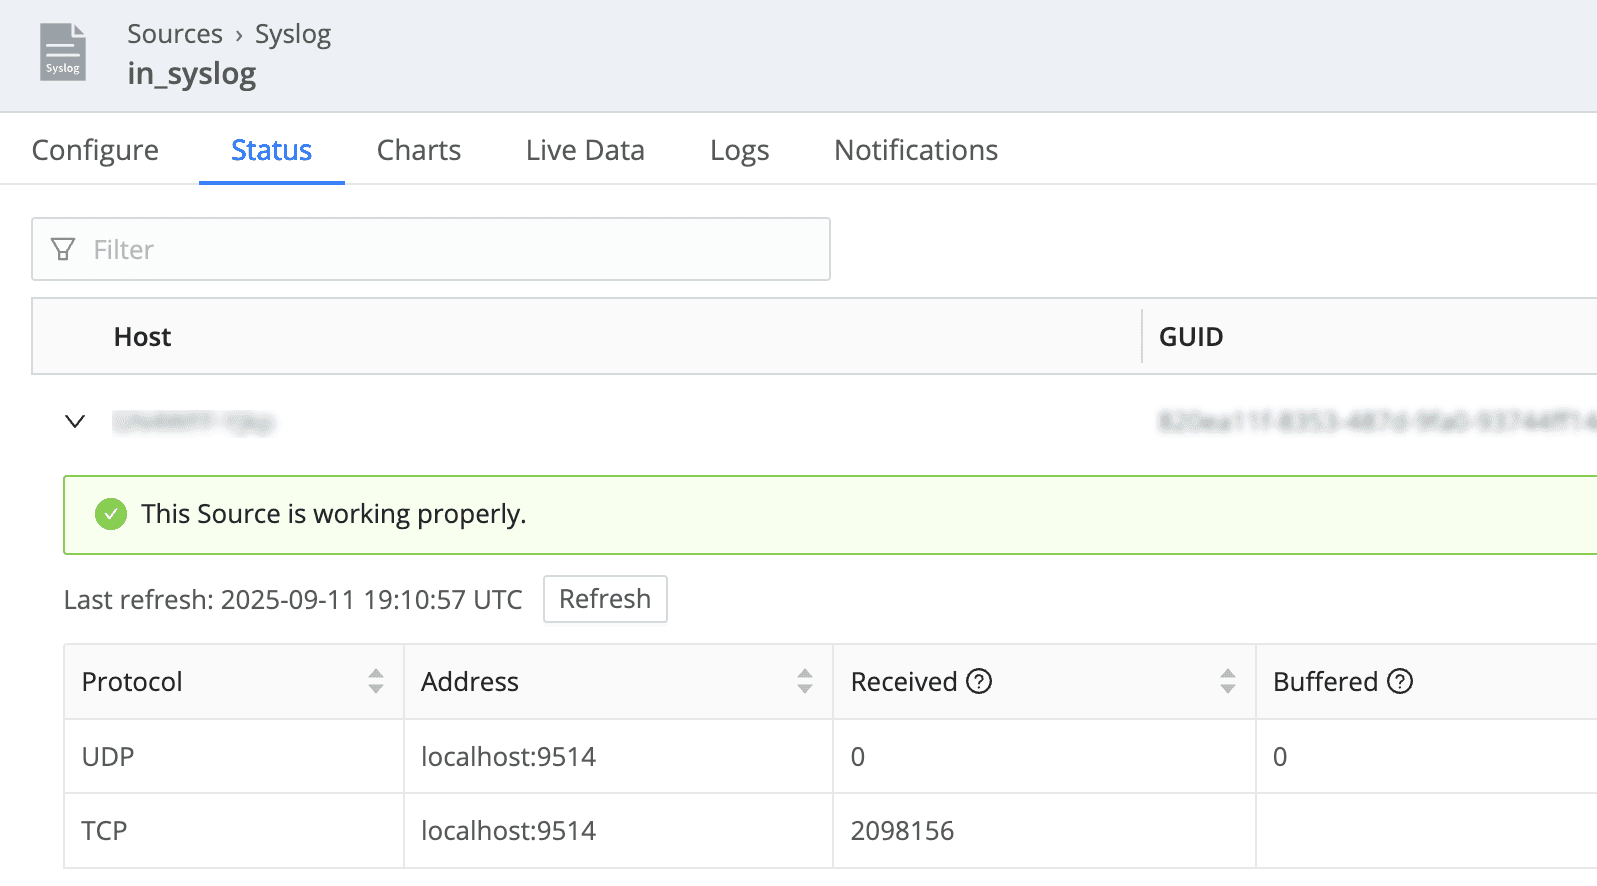1597x886 pixels.
Task: Navigate to Sources in the breadcrumb
Action: (175, 34)
